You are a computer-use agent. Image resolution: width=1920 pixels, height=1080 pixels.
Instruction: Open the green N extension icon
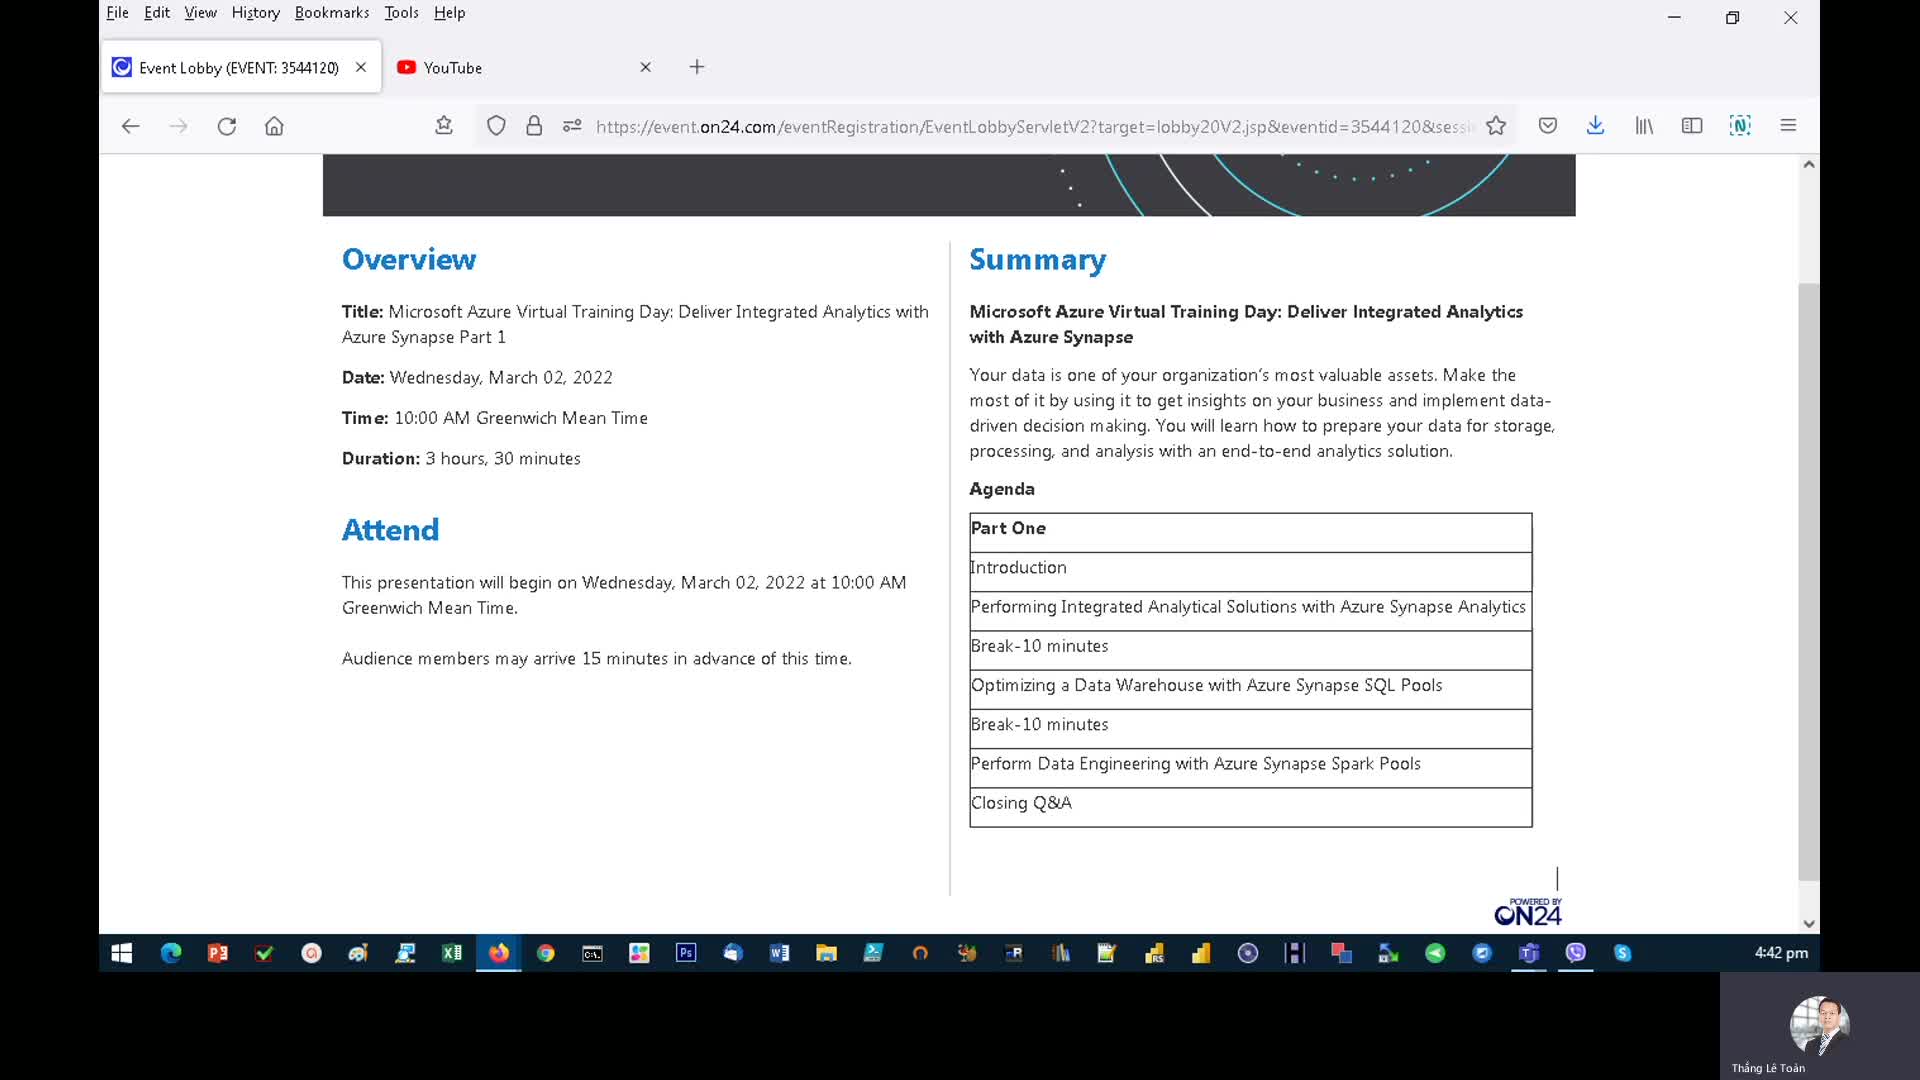(x=1740, y=126)
